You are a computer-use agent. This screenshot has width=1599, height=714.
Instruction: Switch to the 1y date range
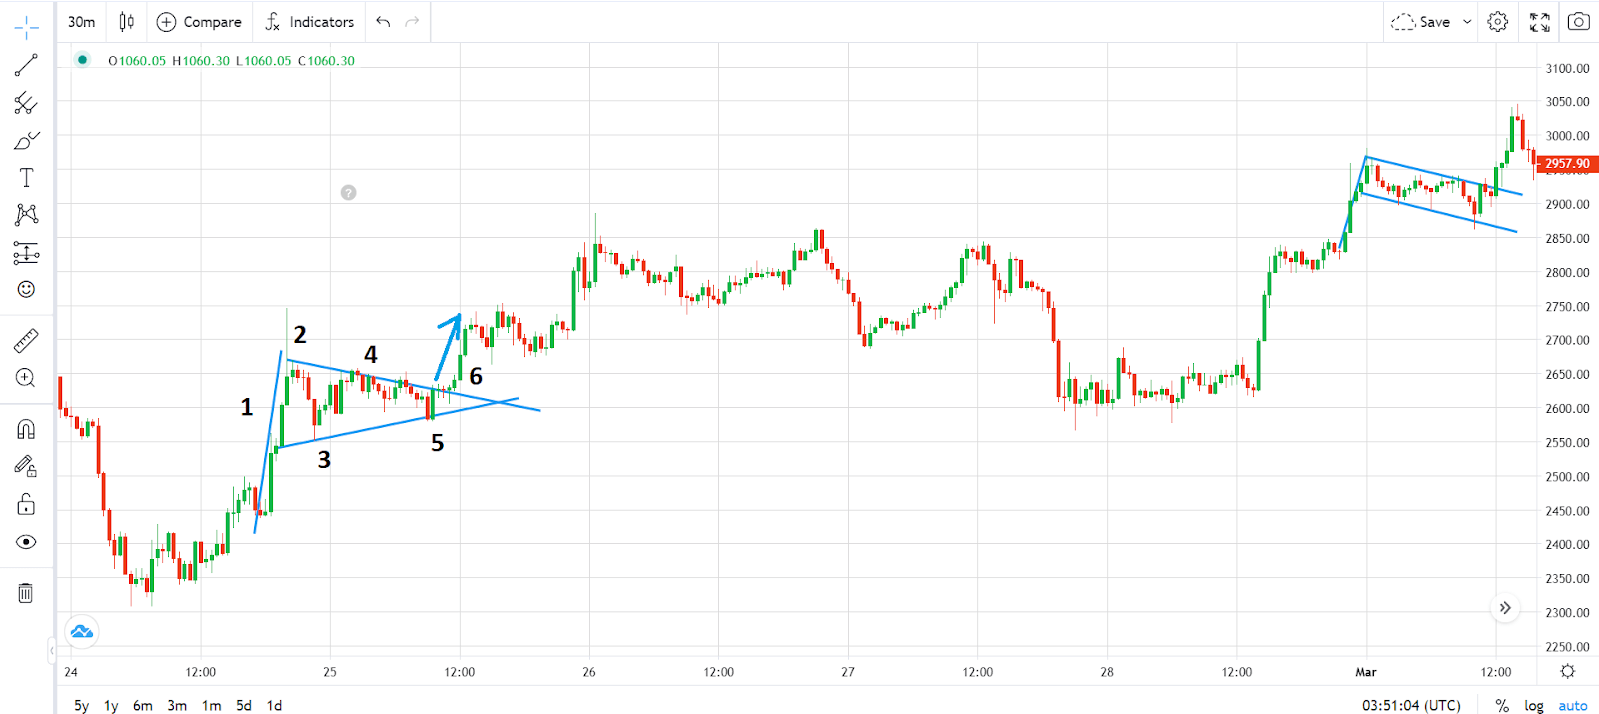coord(111,706)
